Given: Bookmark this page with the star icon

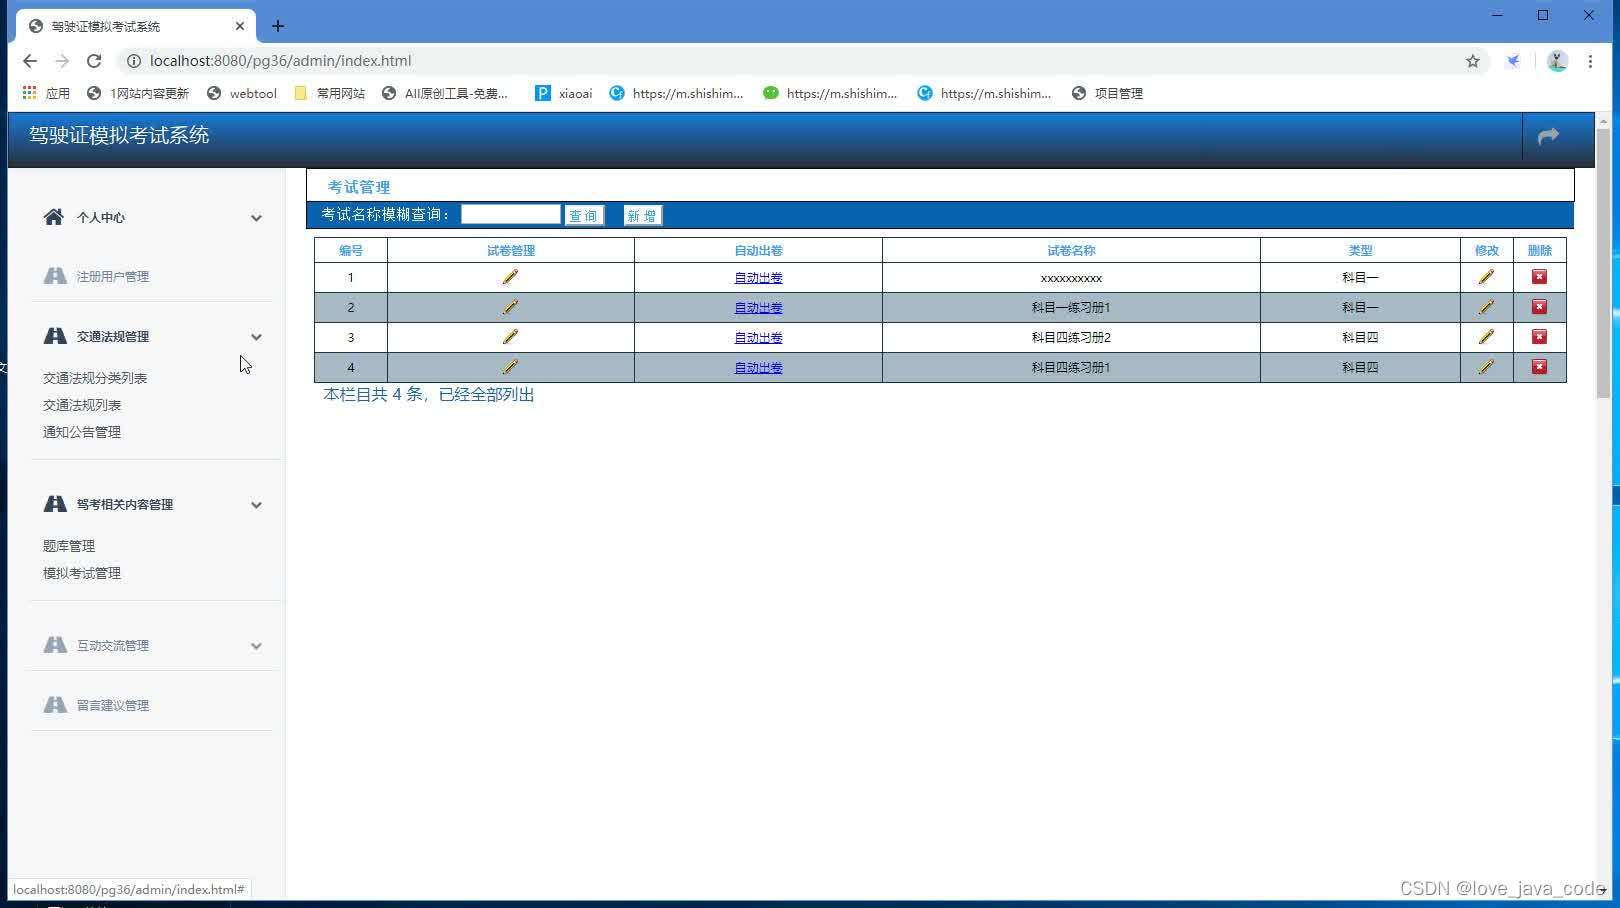Looking at the screenshot, I should click(x=1473, y=61).
